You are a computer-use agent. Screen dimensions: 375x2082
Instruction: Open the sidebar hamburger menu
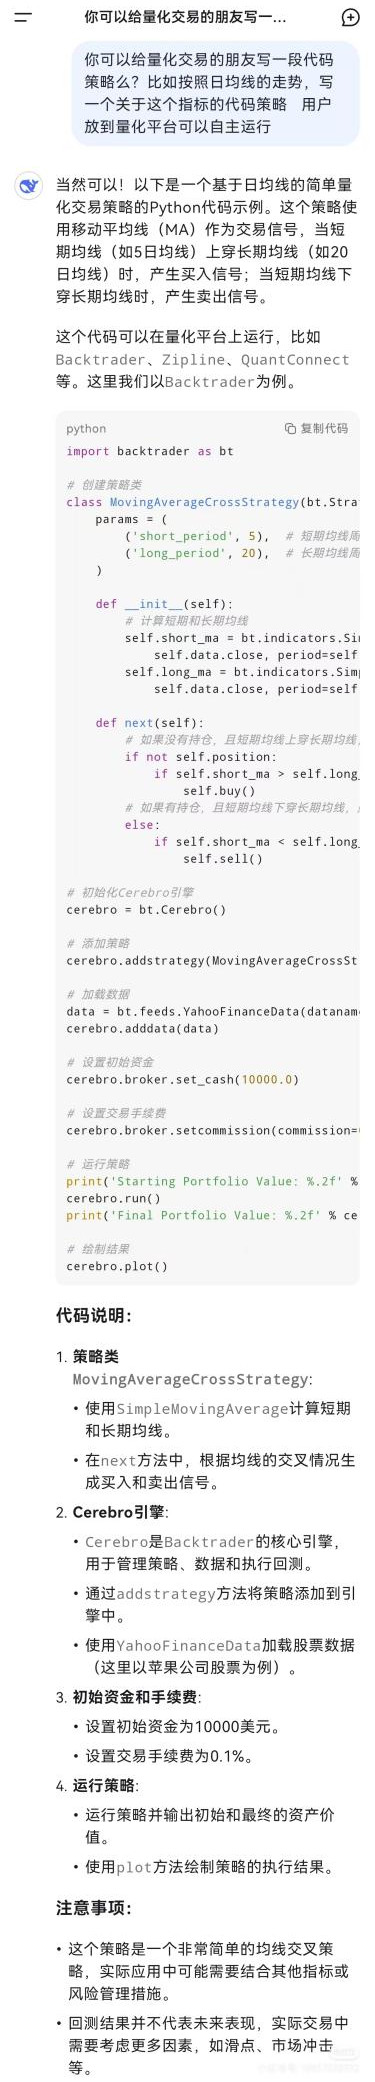(x=22, y=17)
